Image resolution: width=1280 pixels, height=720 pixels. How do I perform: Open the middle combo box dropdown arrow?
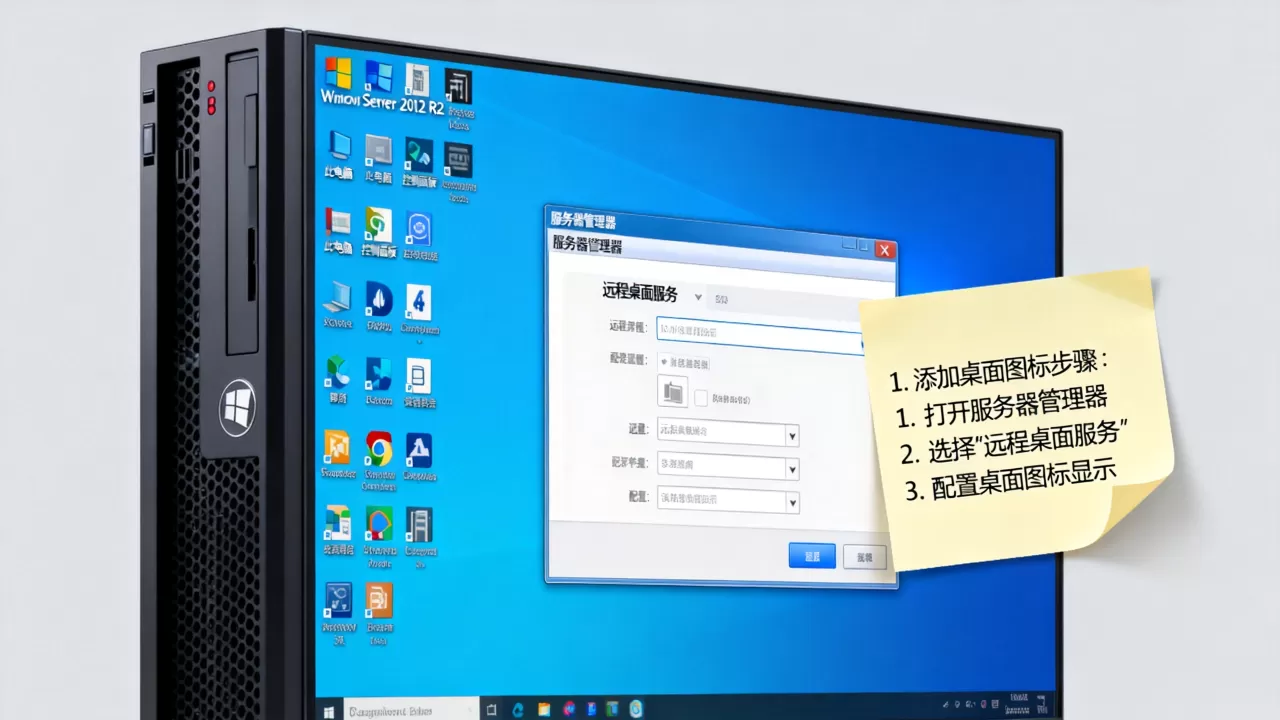click(x=792, y=468)
